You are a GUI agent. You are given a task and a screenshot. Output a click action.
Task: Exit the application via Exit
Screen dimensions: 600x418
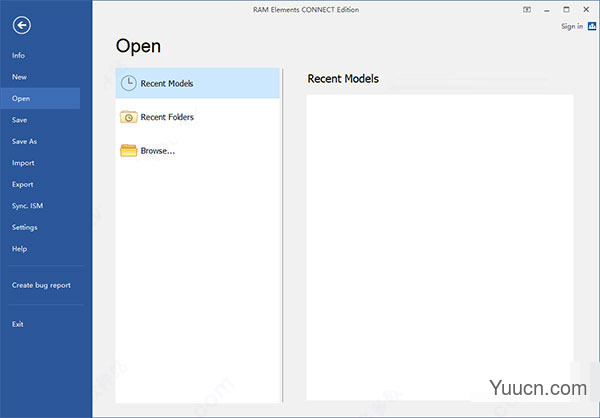pyautogui.click(x=18, y=324)
